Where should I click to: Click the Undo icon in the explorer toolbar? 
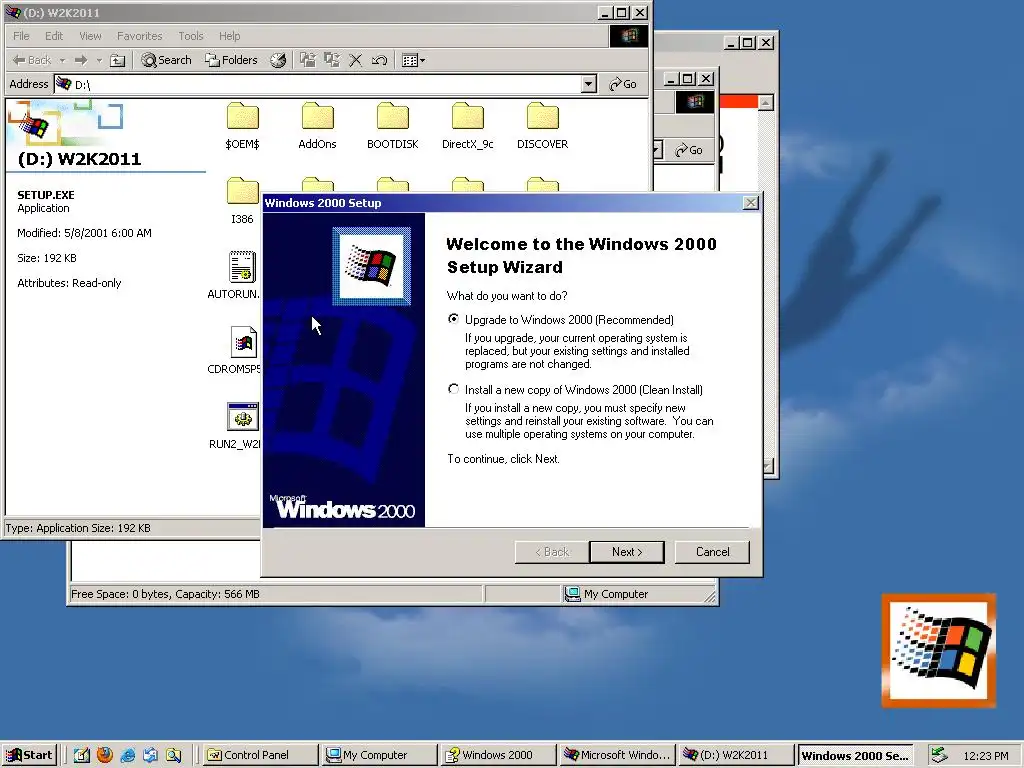(x=379, y=60)
